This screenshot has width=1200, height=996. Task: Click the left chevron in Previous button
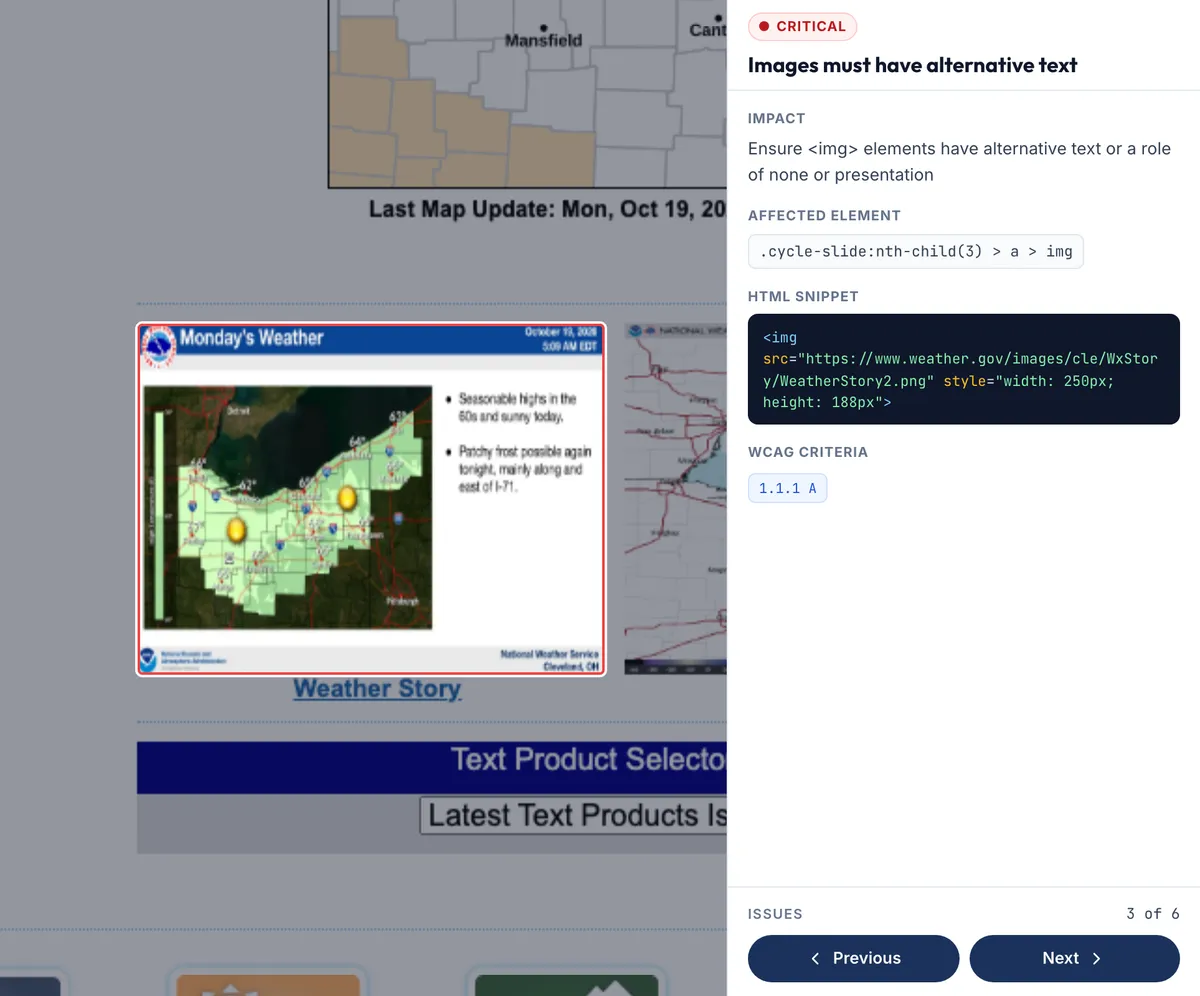815,958
